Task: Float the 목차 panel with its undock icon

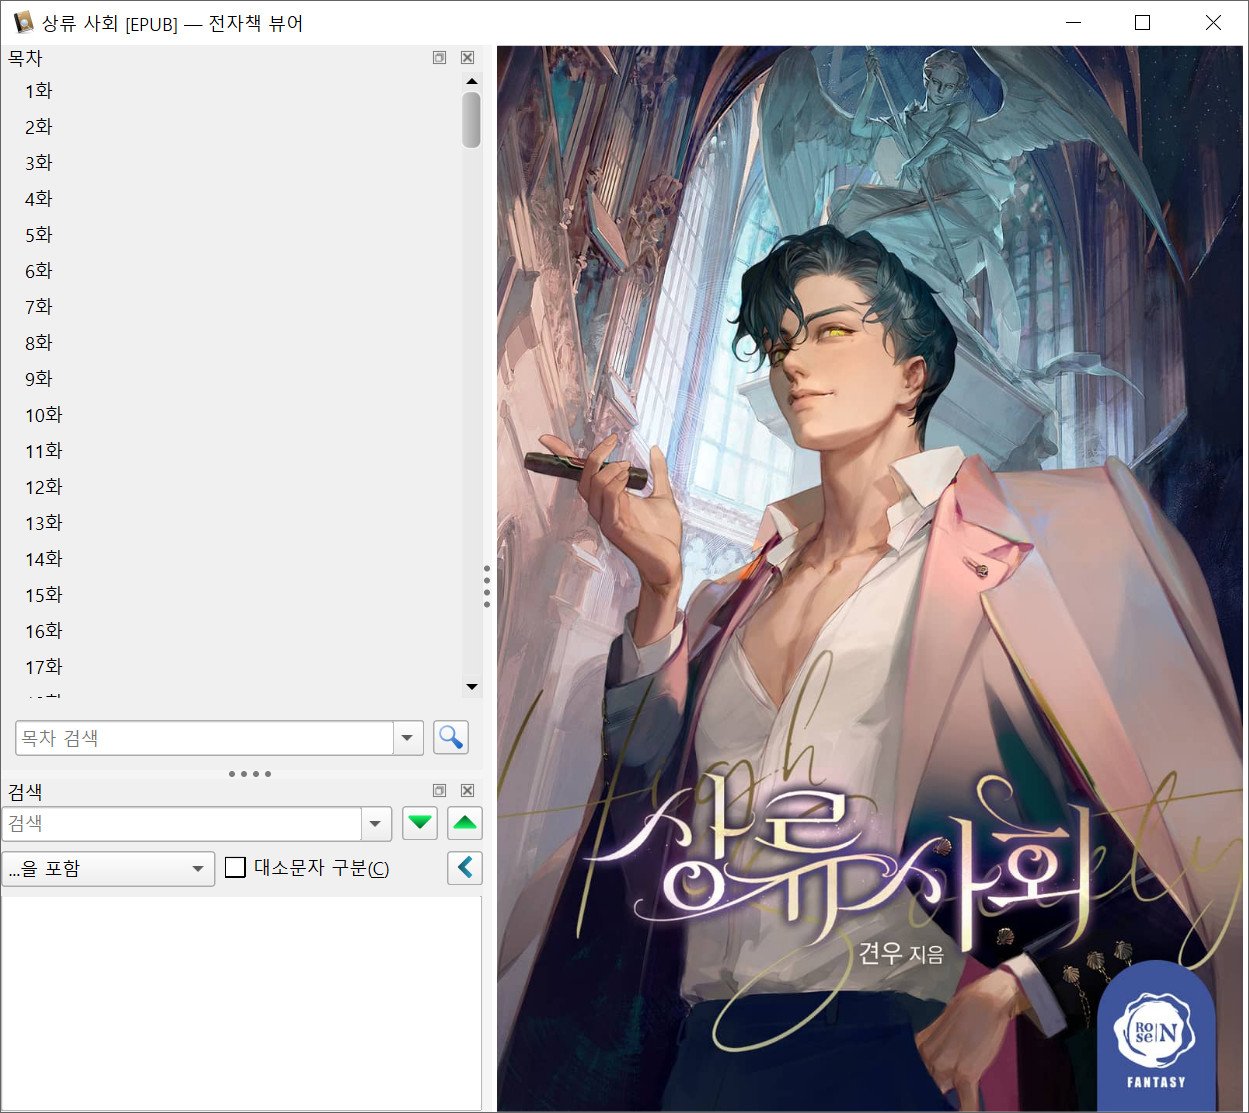Action: [439, 58]
